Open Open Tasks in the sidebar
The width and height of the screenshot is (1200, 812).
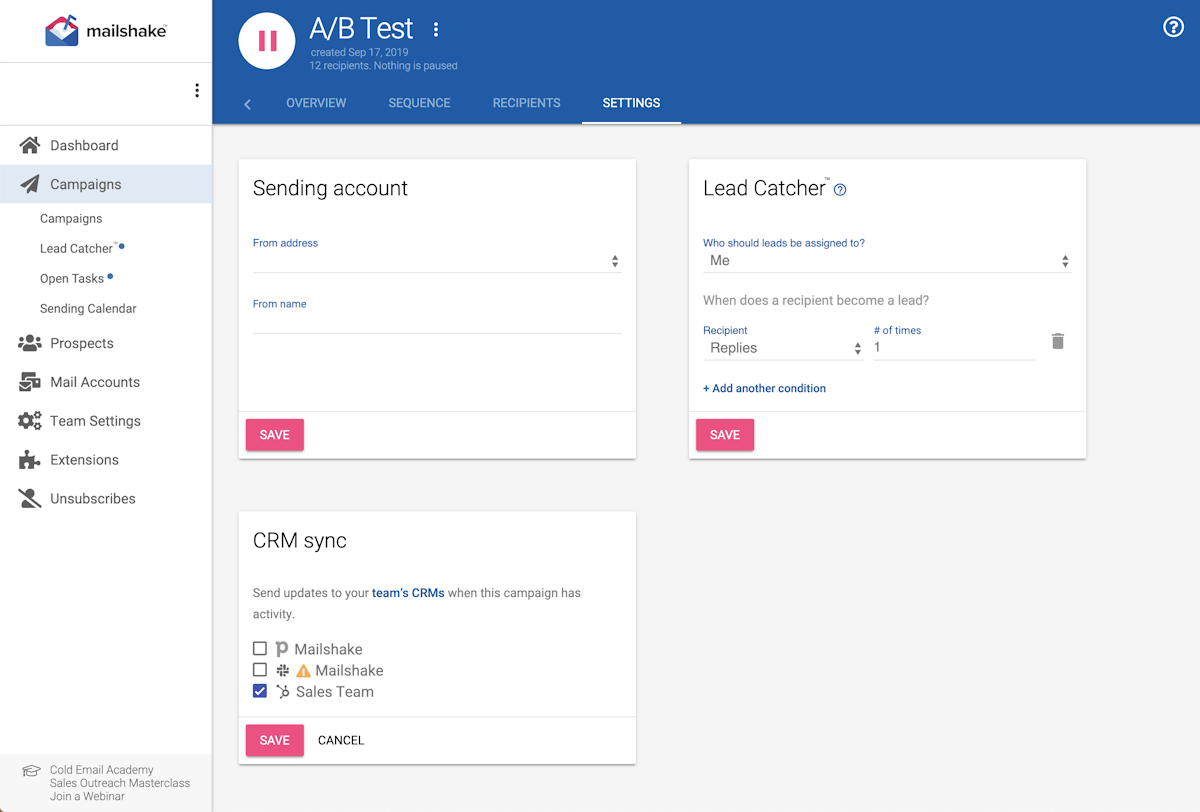coord(72,279)
